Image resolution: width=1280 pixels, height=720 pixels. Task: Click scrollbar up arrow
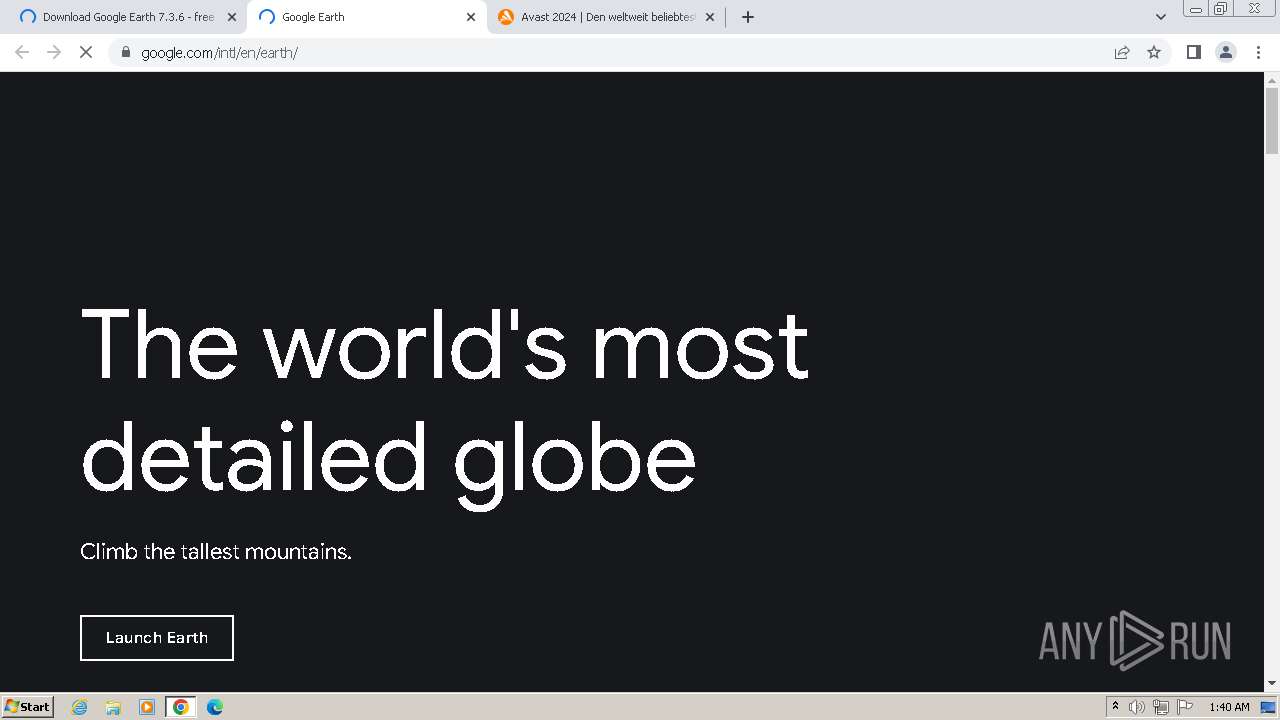[x=1272, y=79]
